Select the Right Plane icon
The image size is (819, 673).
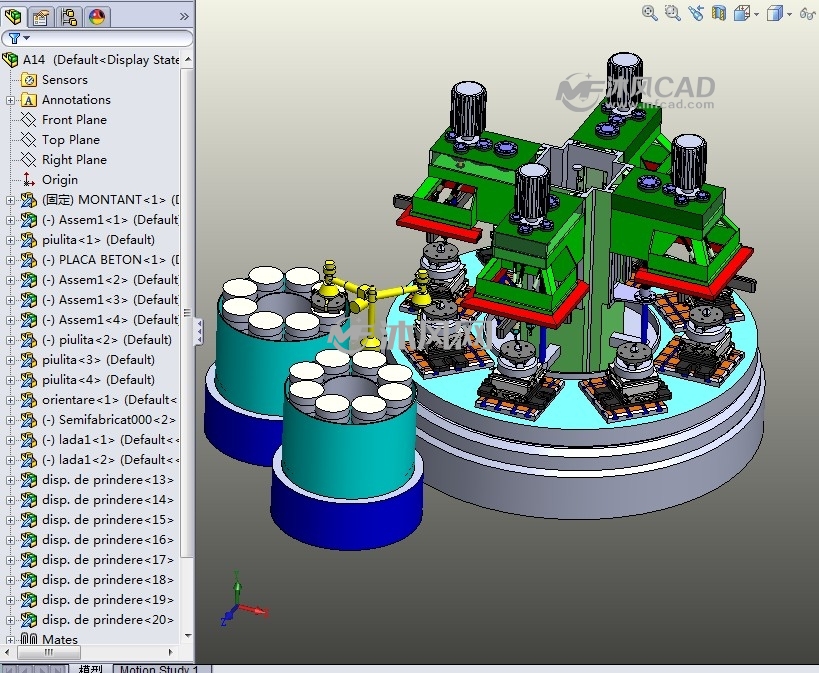(28, 160)
